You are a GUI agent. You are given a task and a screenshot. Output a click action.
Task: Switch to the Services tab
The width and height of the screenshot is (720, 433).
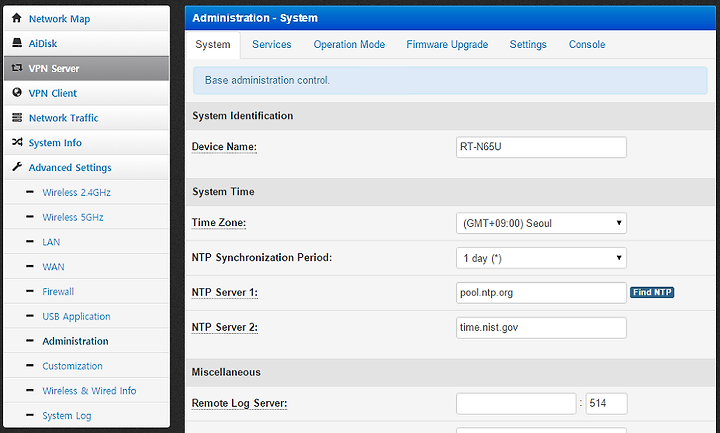(271, 45)
